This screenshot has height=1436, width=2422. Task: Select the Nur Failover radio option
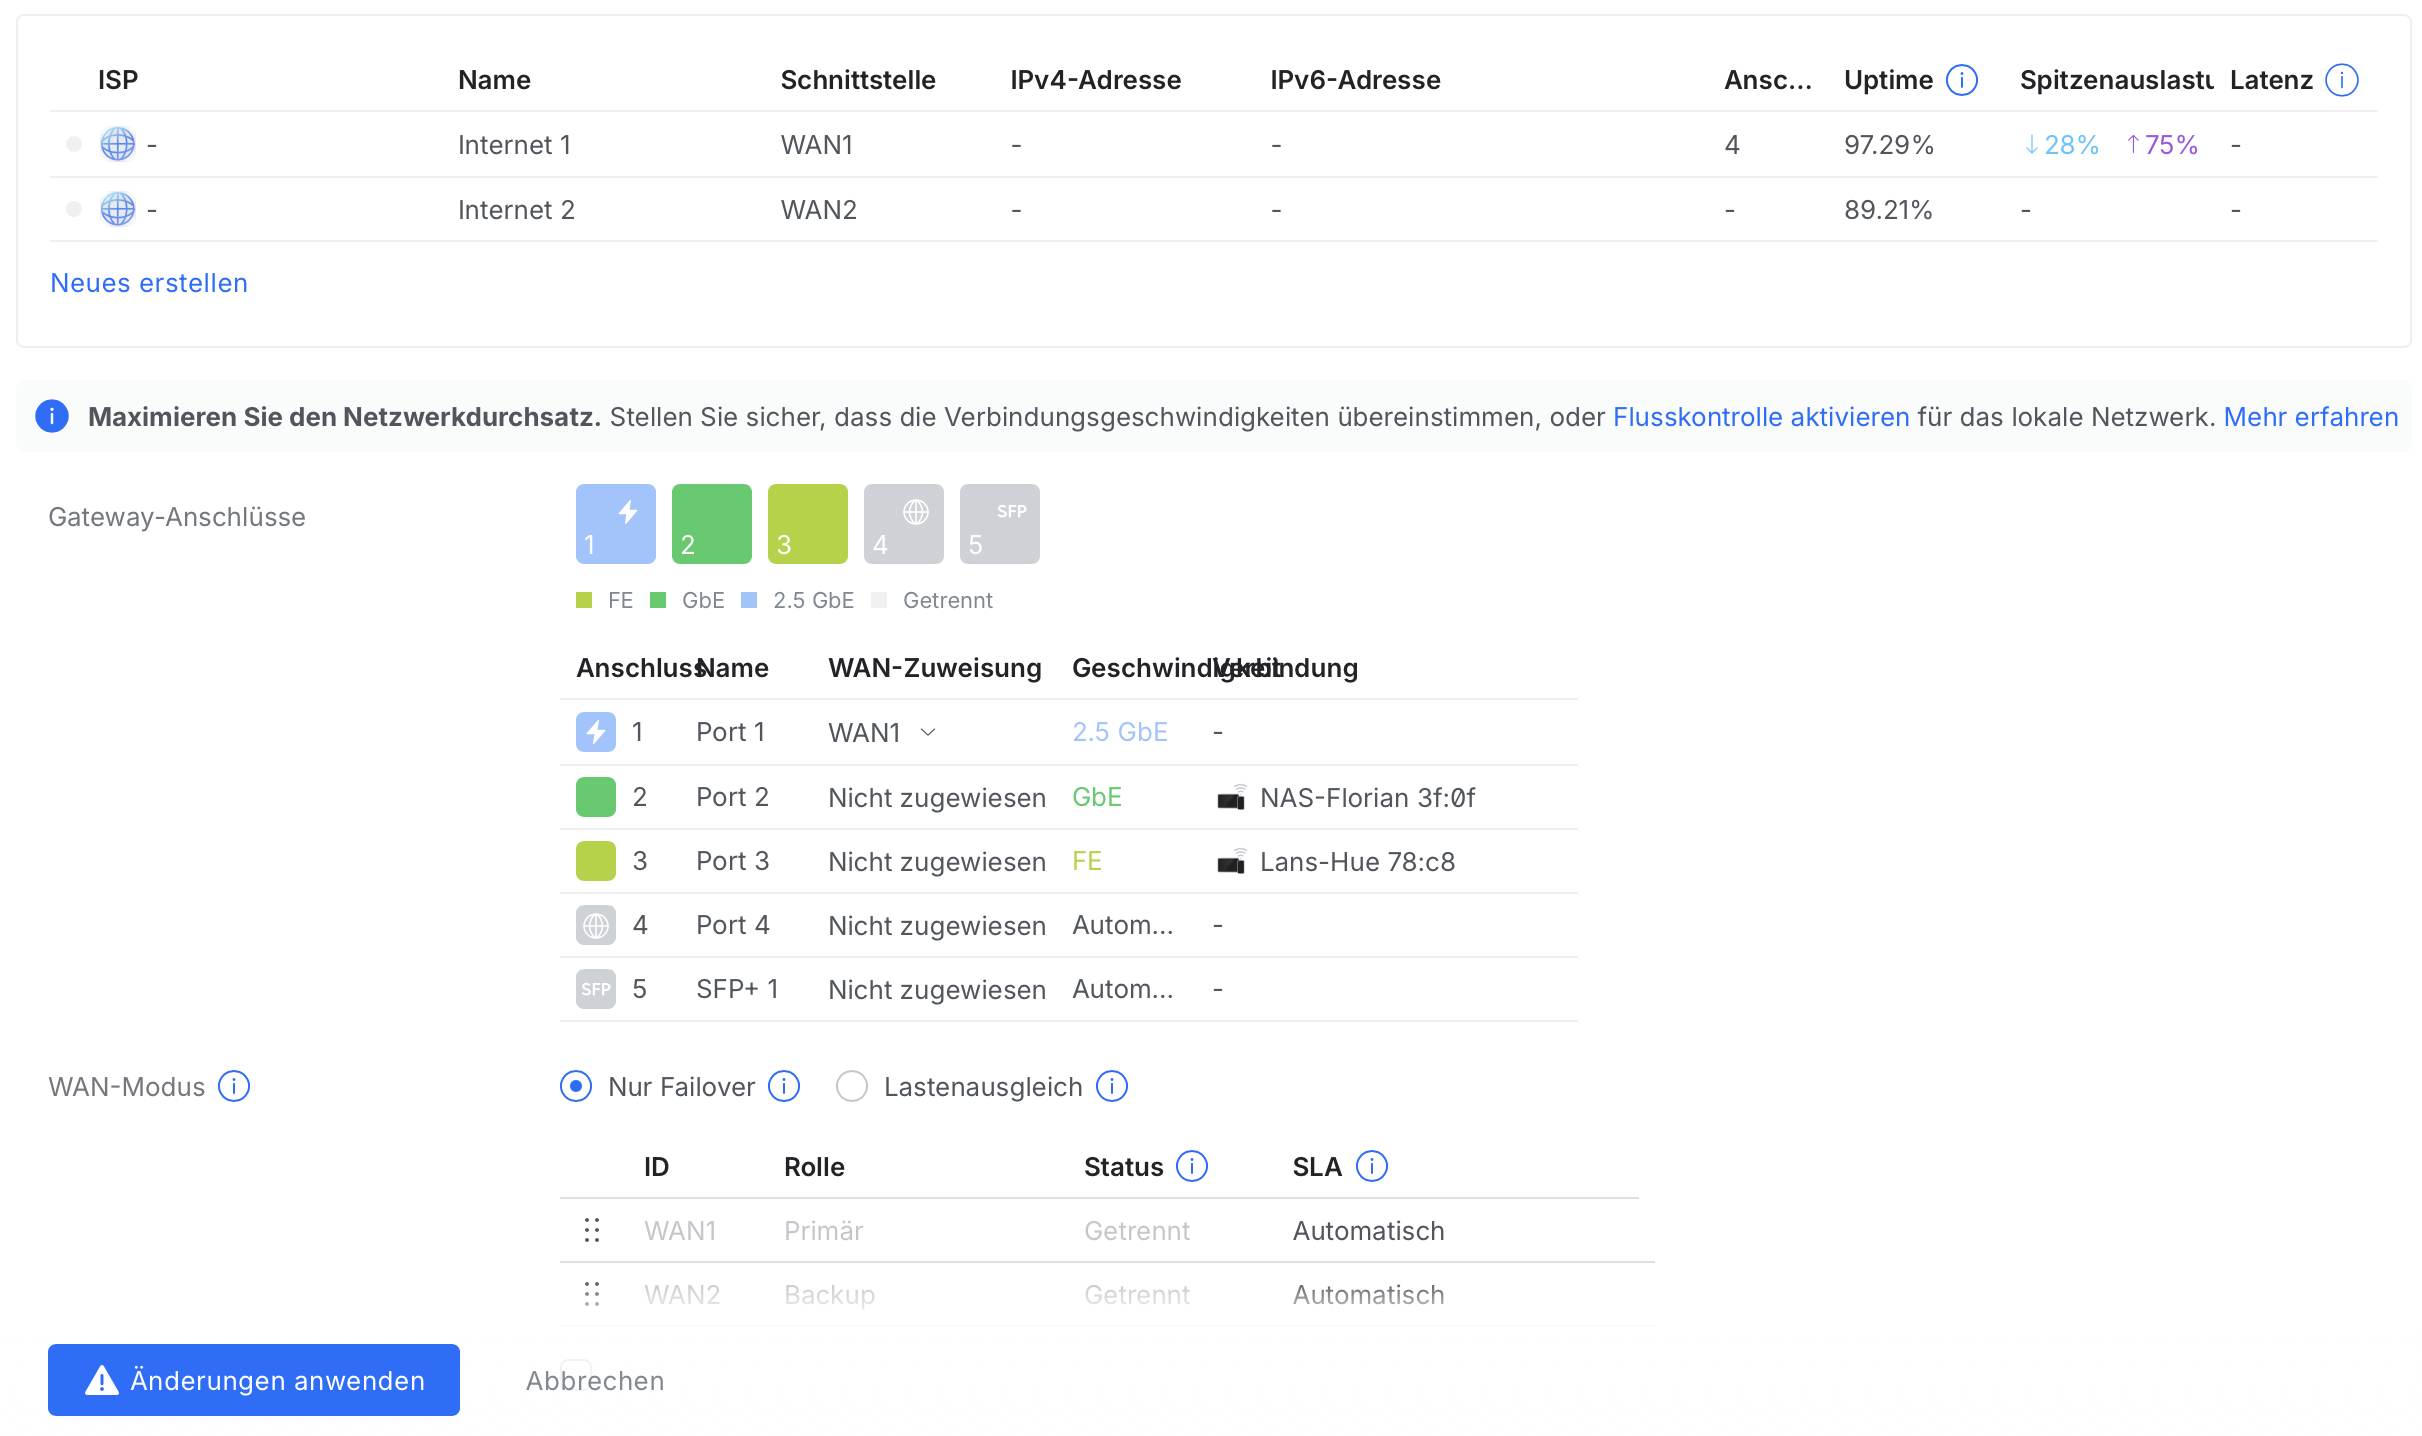click(x=576, y=1086)
